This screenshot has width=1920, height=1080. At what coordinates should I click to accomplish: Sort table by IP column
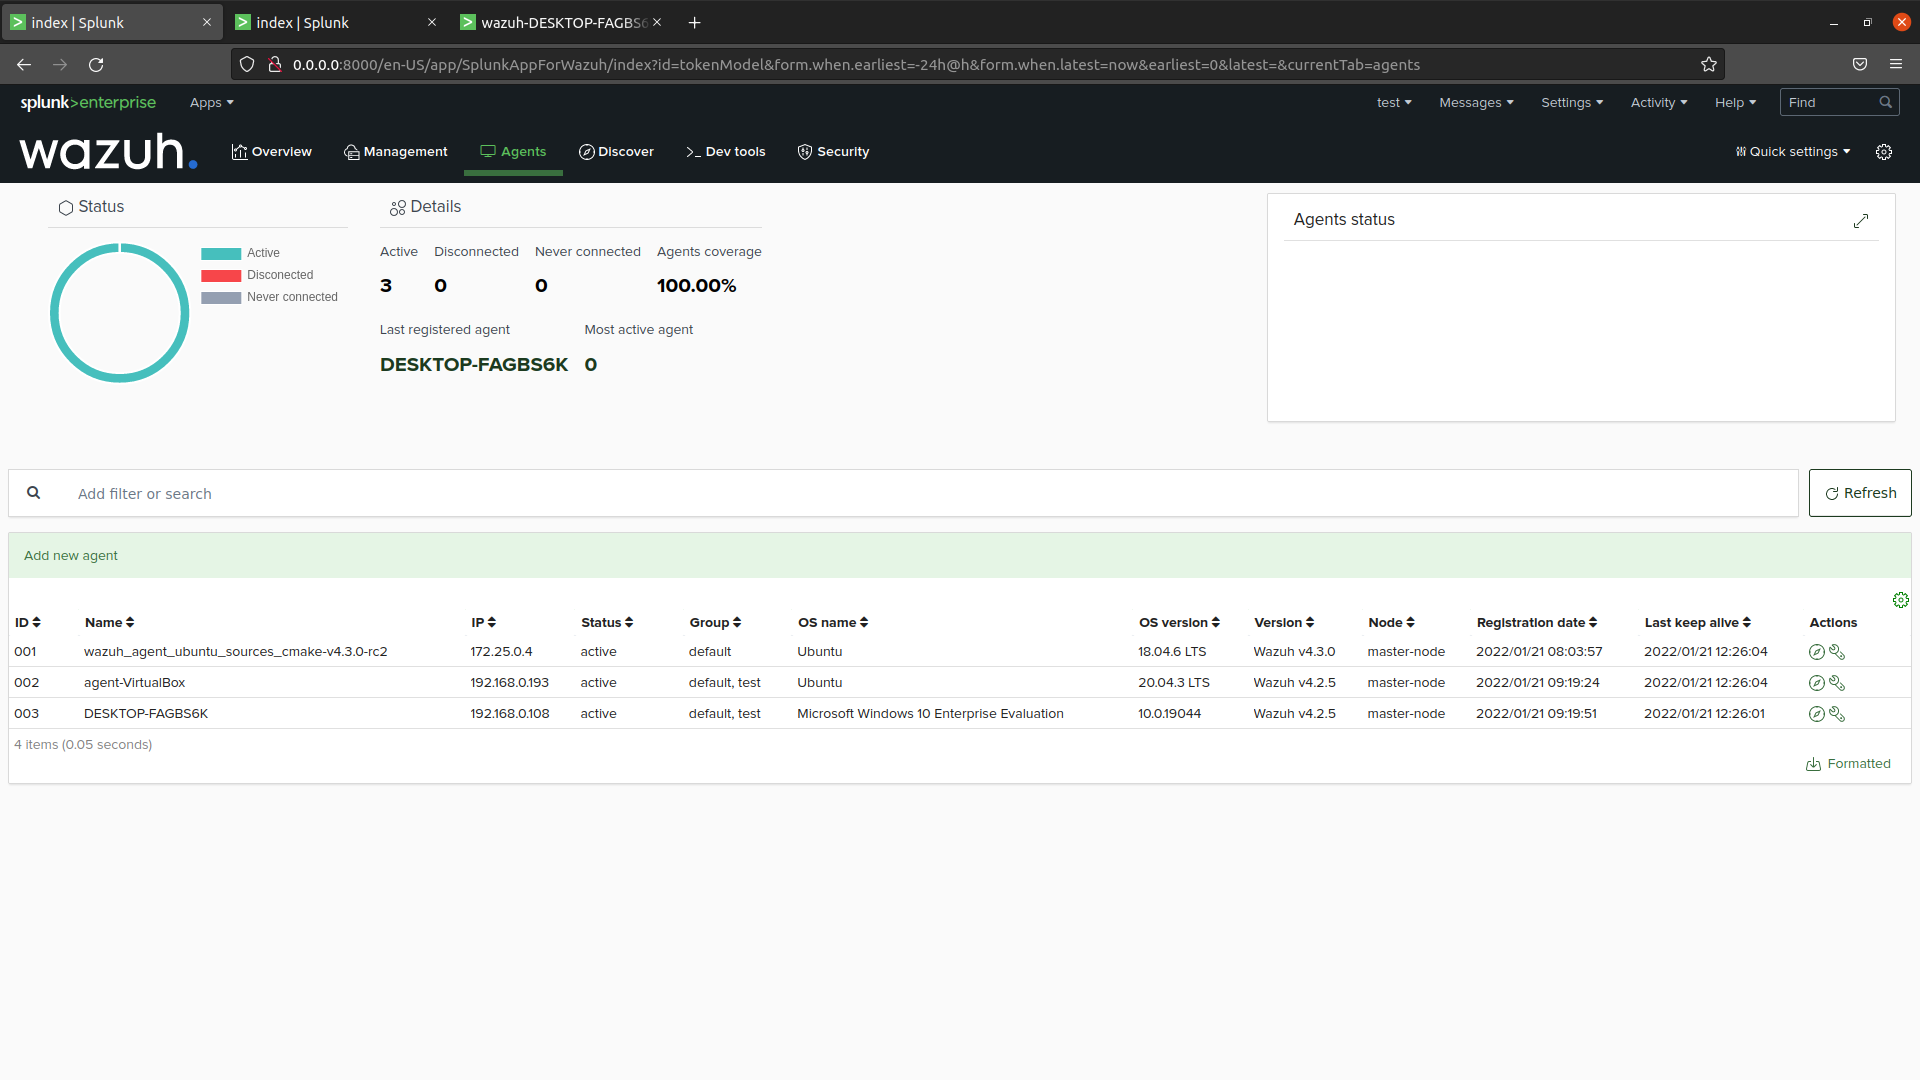click(484, 623)
